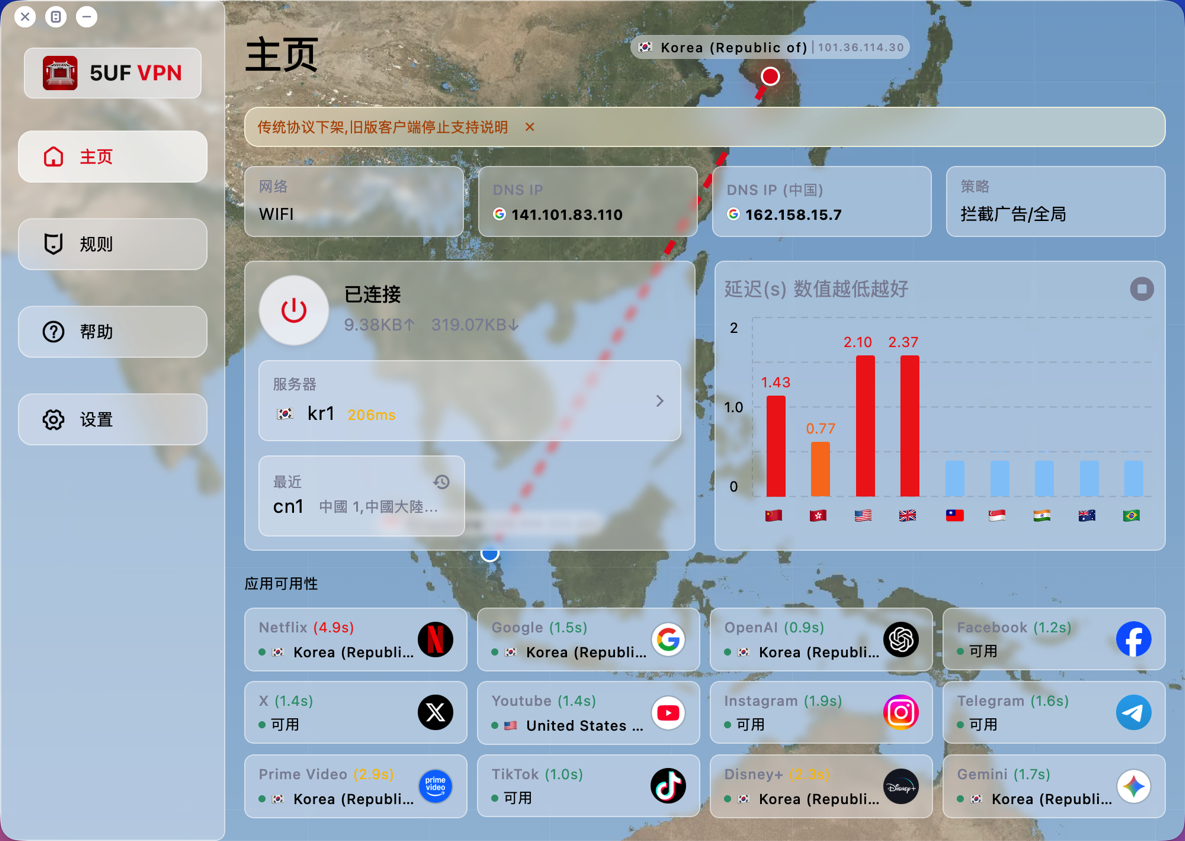Viewport: 1185px width, 841px height.
Task: Click the Google logo icon
Action: point(668,640)
